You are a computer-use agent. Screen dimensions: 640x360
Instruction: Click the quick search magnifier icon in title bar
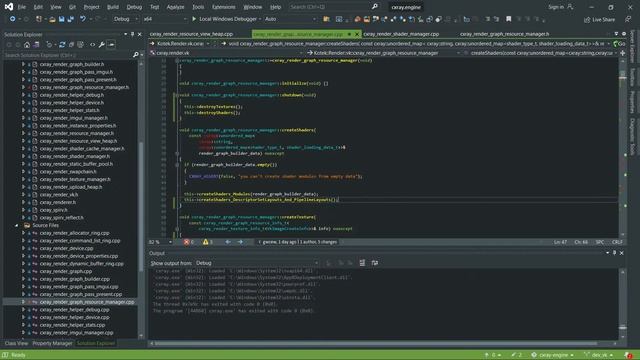pyautogui.click(x=375, y=7)
